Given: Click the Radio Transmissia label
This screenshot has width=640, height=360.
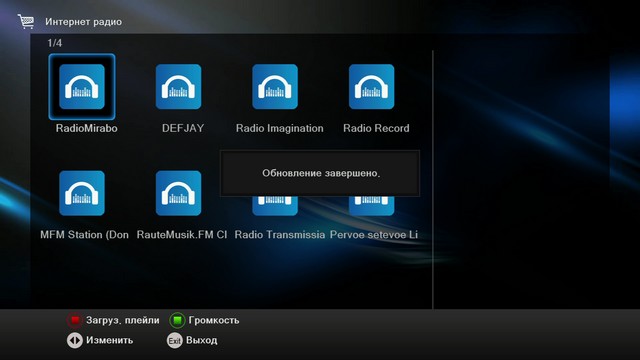Looking at the screenshot, I should click(x=280, y=235).
